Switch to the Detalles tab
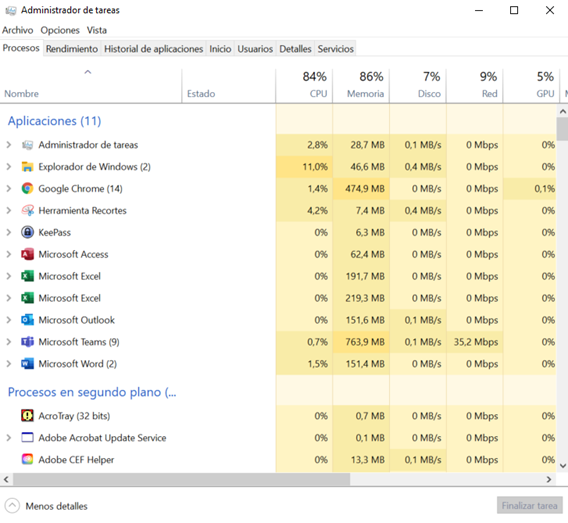This screenshot has width=568, height=523. pyautogui.click(x=295, y=49)
